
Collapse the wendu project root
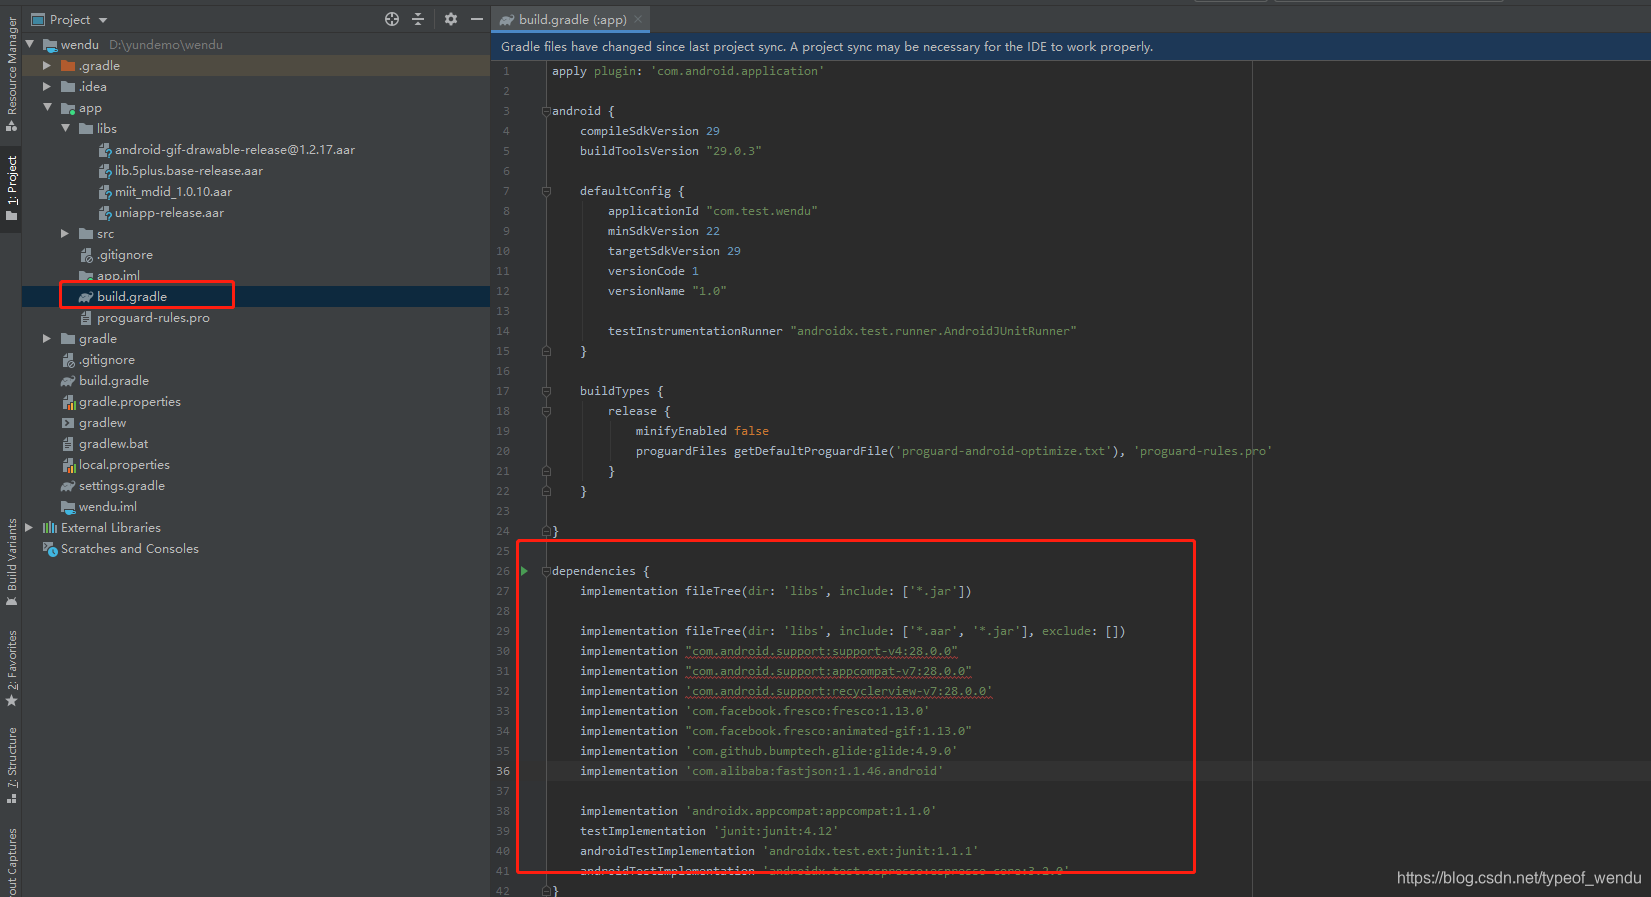[x=30, y=44]
